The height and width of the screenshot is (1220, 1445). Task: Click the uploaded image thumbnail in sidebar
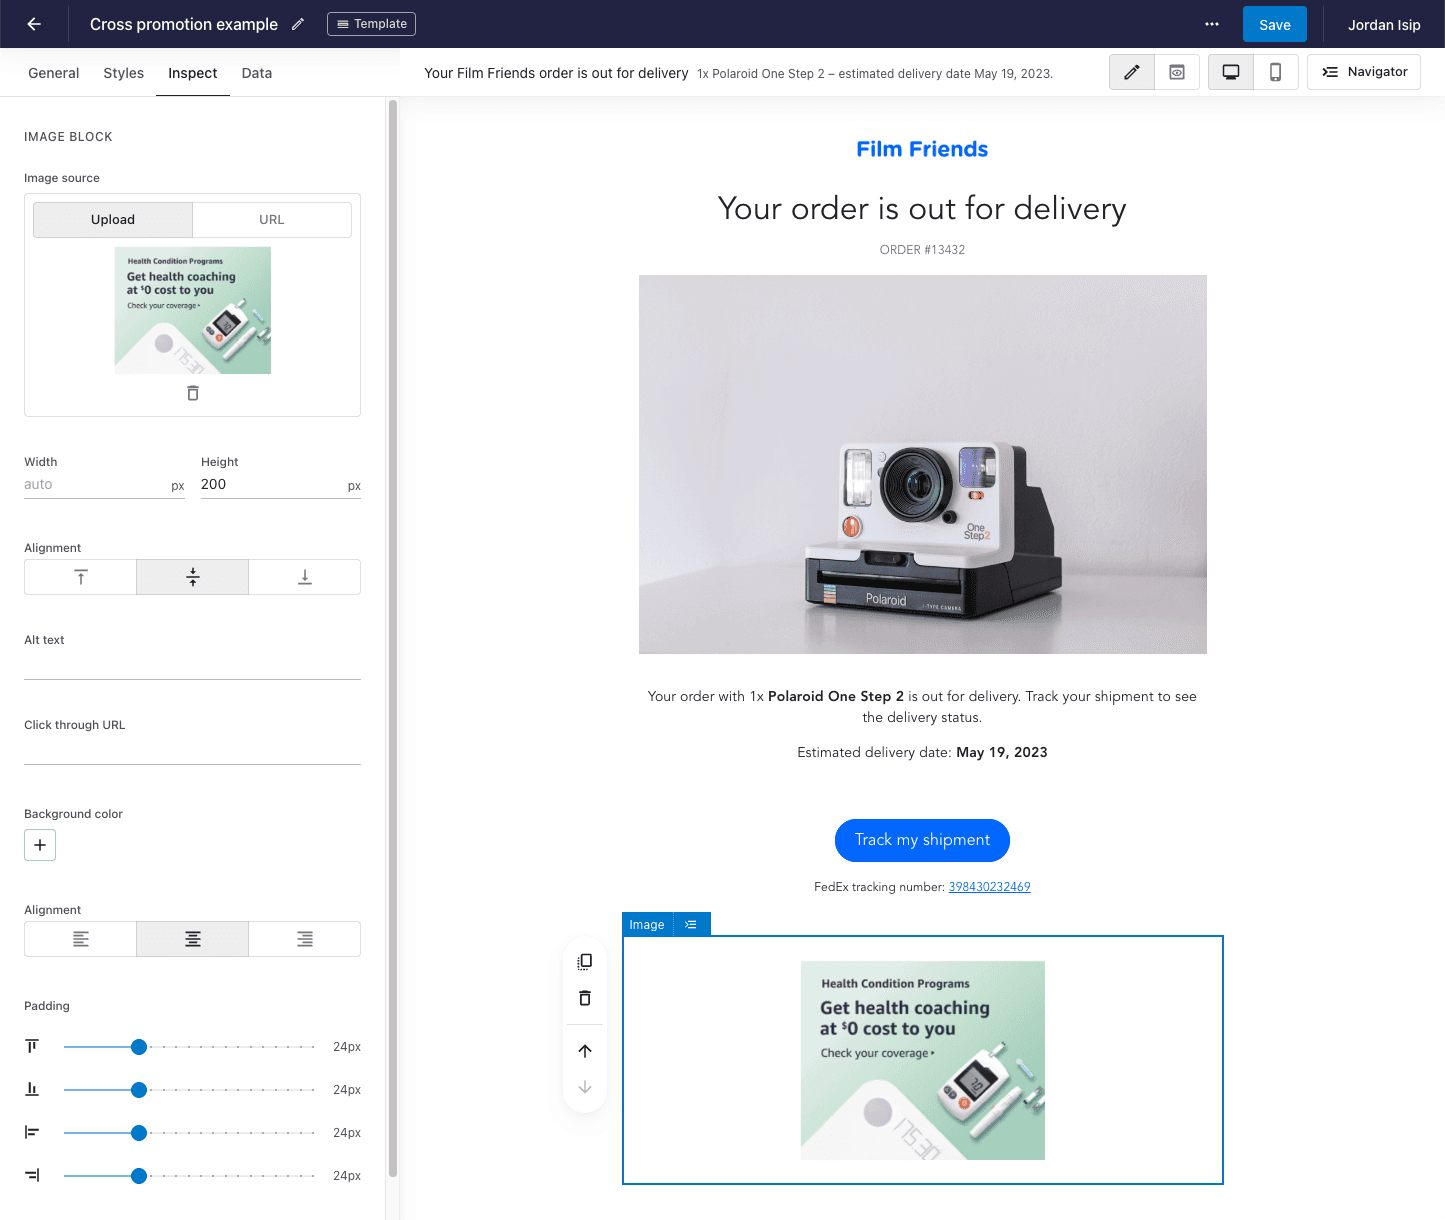coord(193,310)
